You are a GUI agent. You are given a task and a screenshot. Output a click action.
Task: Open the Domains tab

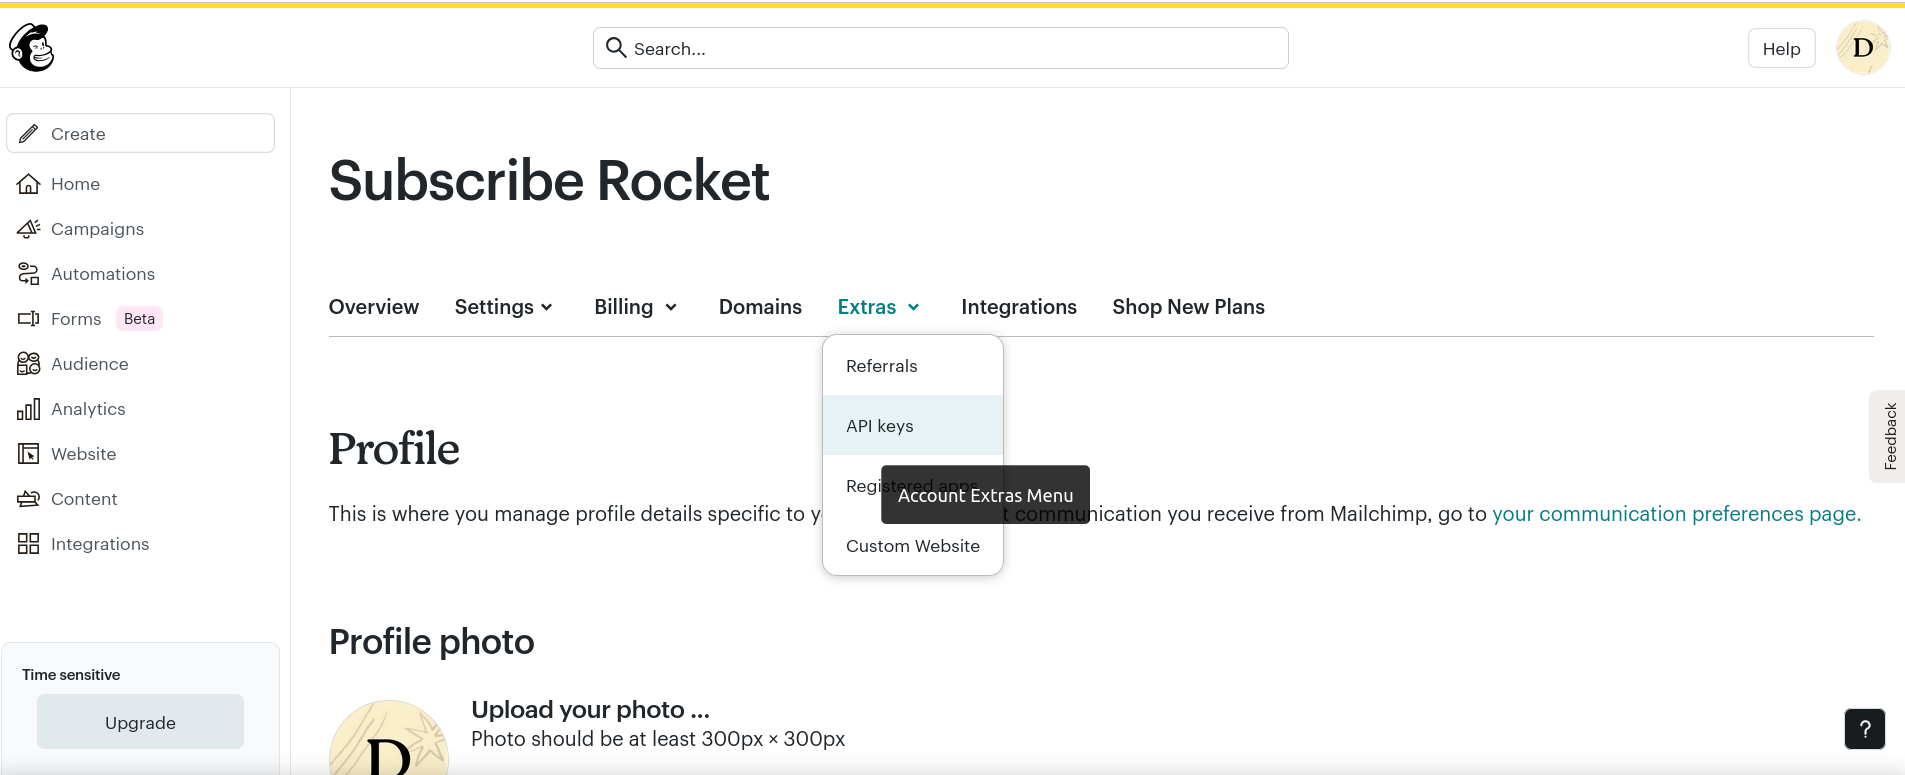click(x=760, y=307)
